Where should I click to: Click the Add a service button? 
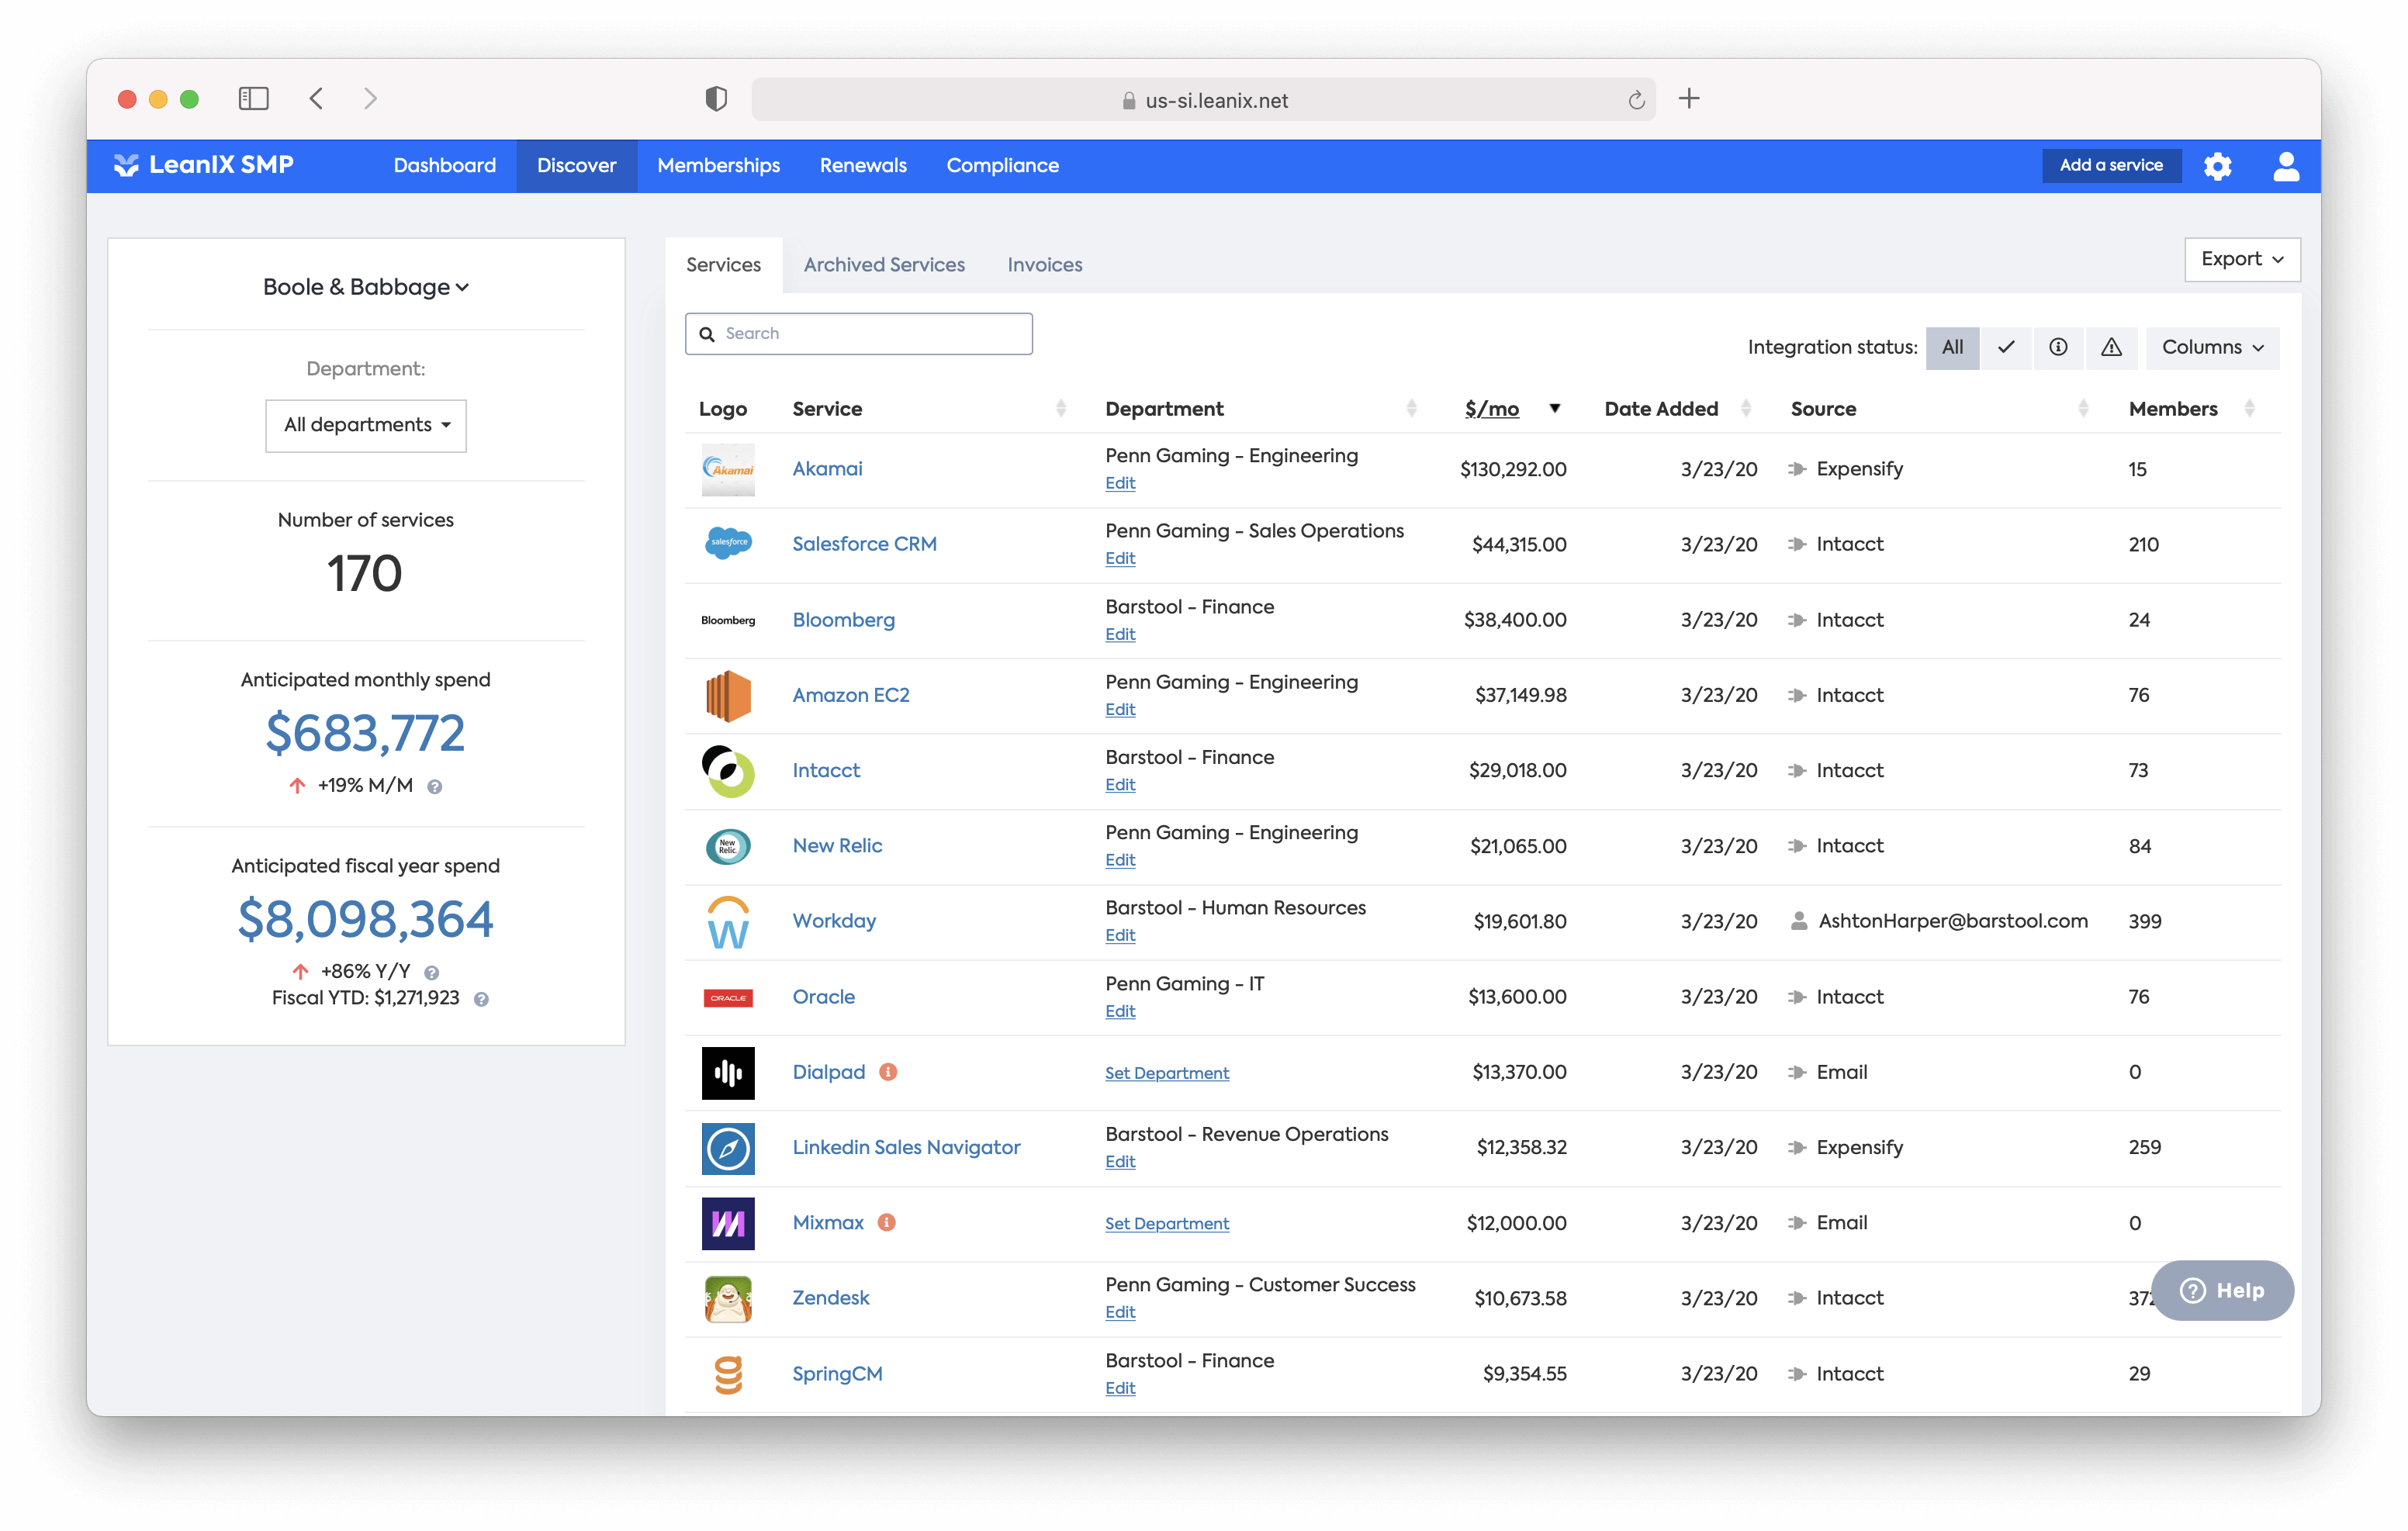pyautogui.click(x=2111, y=165)
